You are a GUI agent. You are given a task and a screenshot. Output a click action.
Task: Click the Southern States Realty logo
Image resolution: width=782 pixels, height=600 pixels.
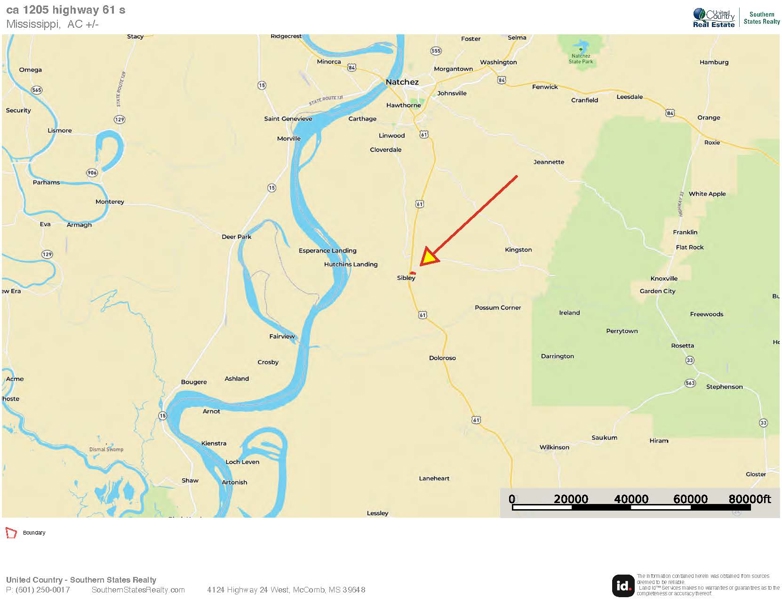762,18
